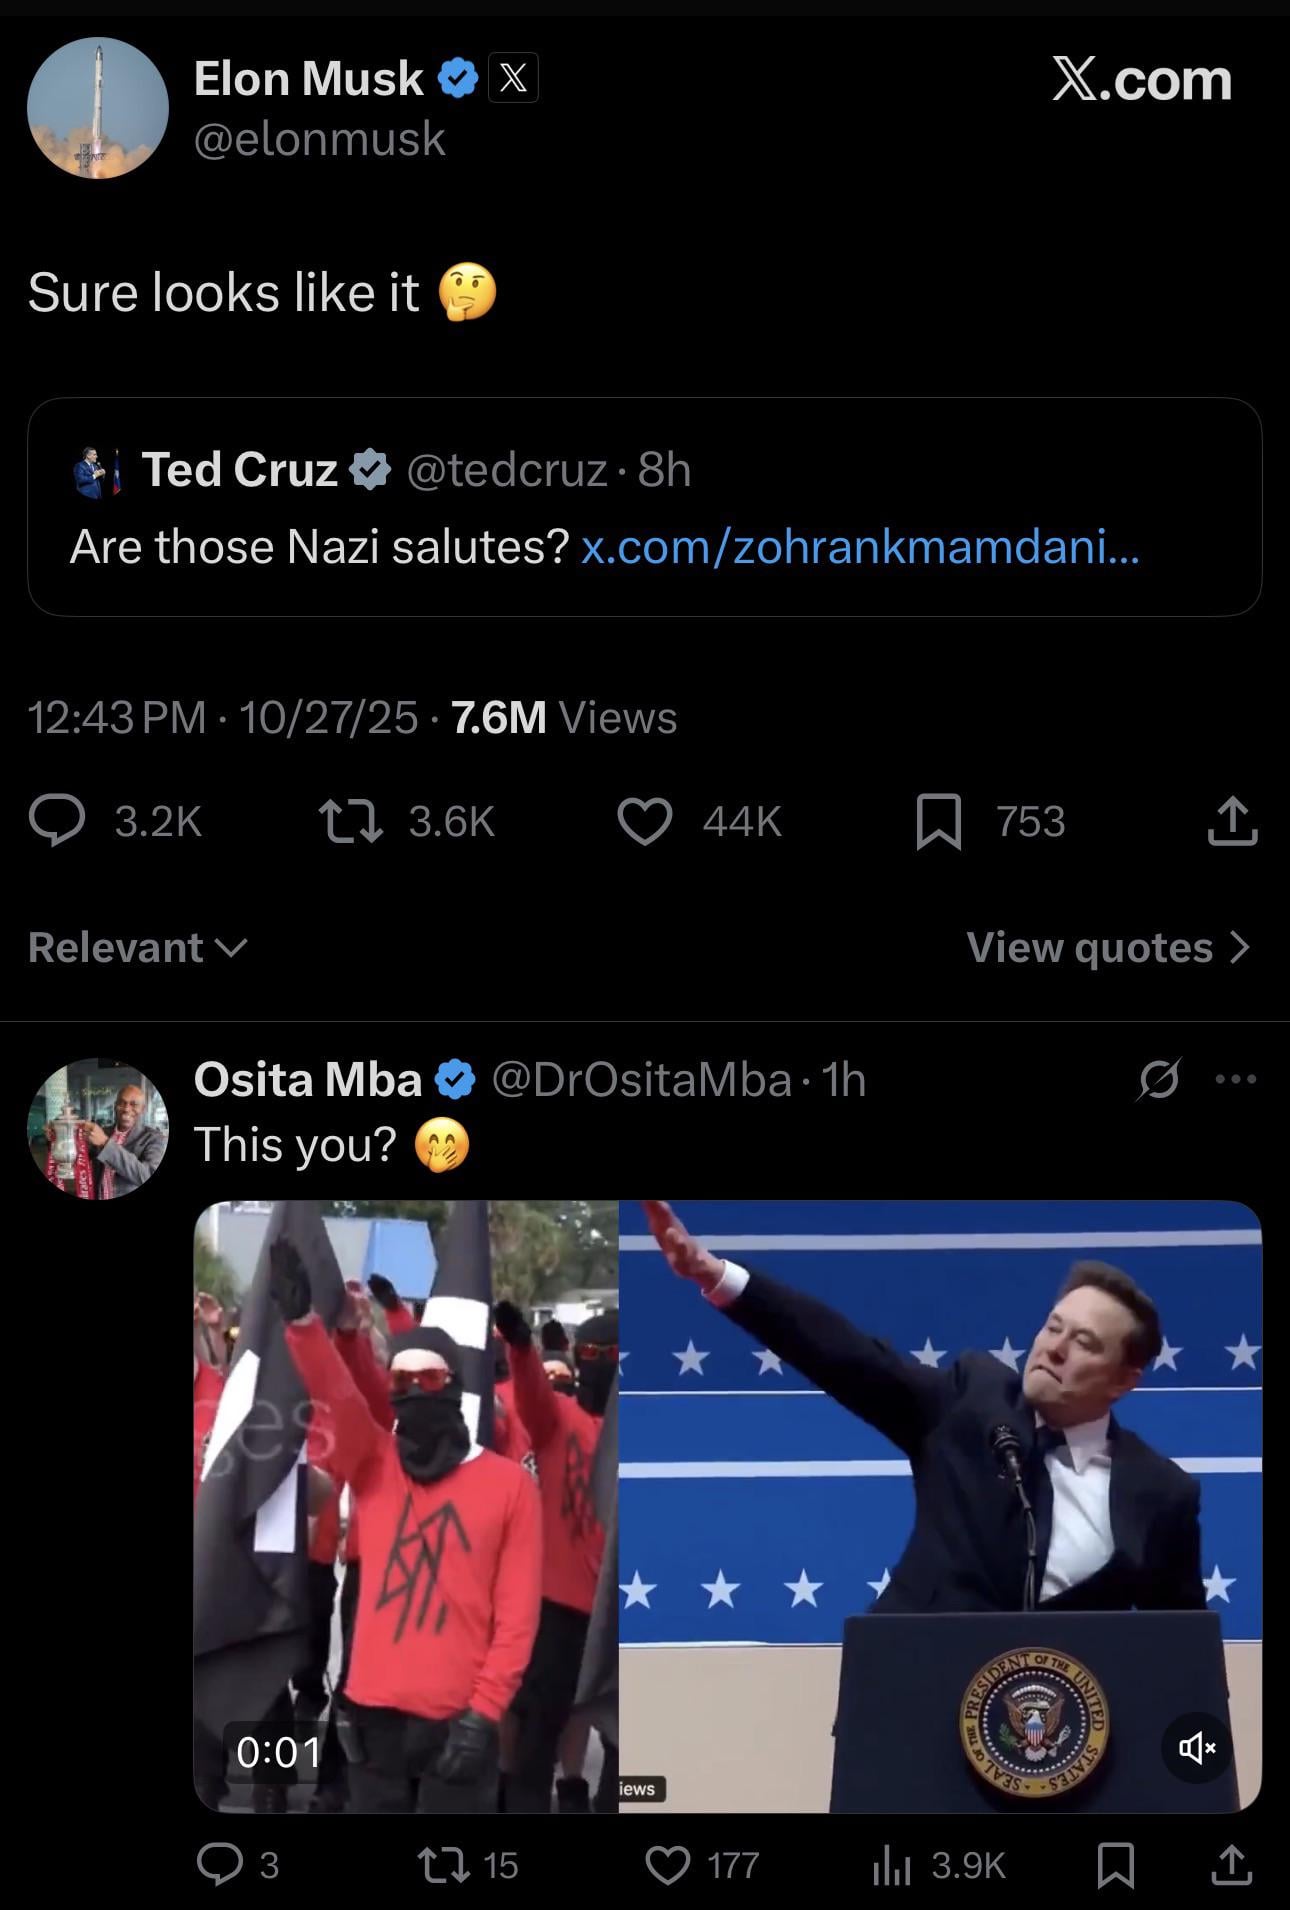Open the x.com/zohrankmamdani link
The image size is (1290, 1910).
point(860,547)
